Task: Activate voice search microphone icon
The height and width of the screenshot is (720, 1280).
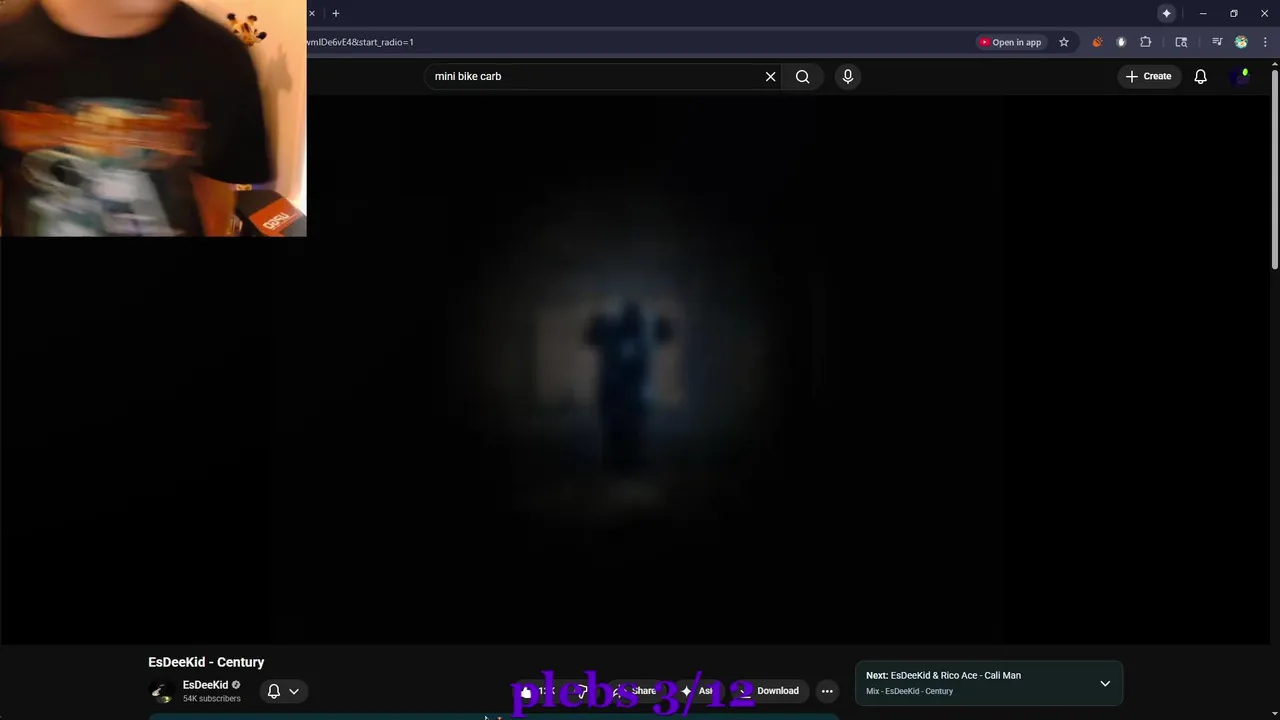Action: click(848, 76)
